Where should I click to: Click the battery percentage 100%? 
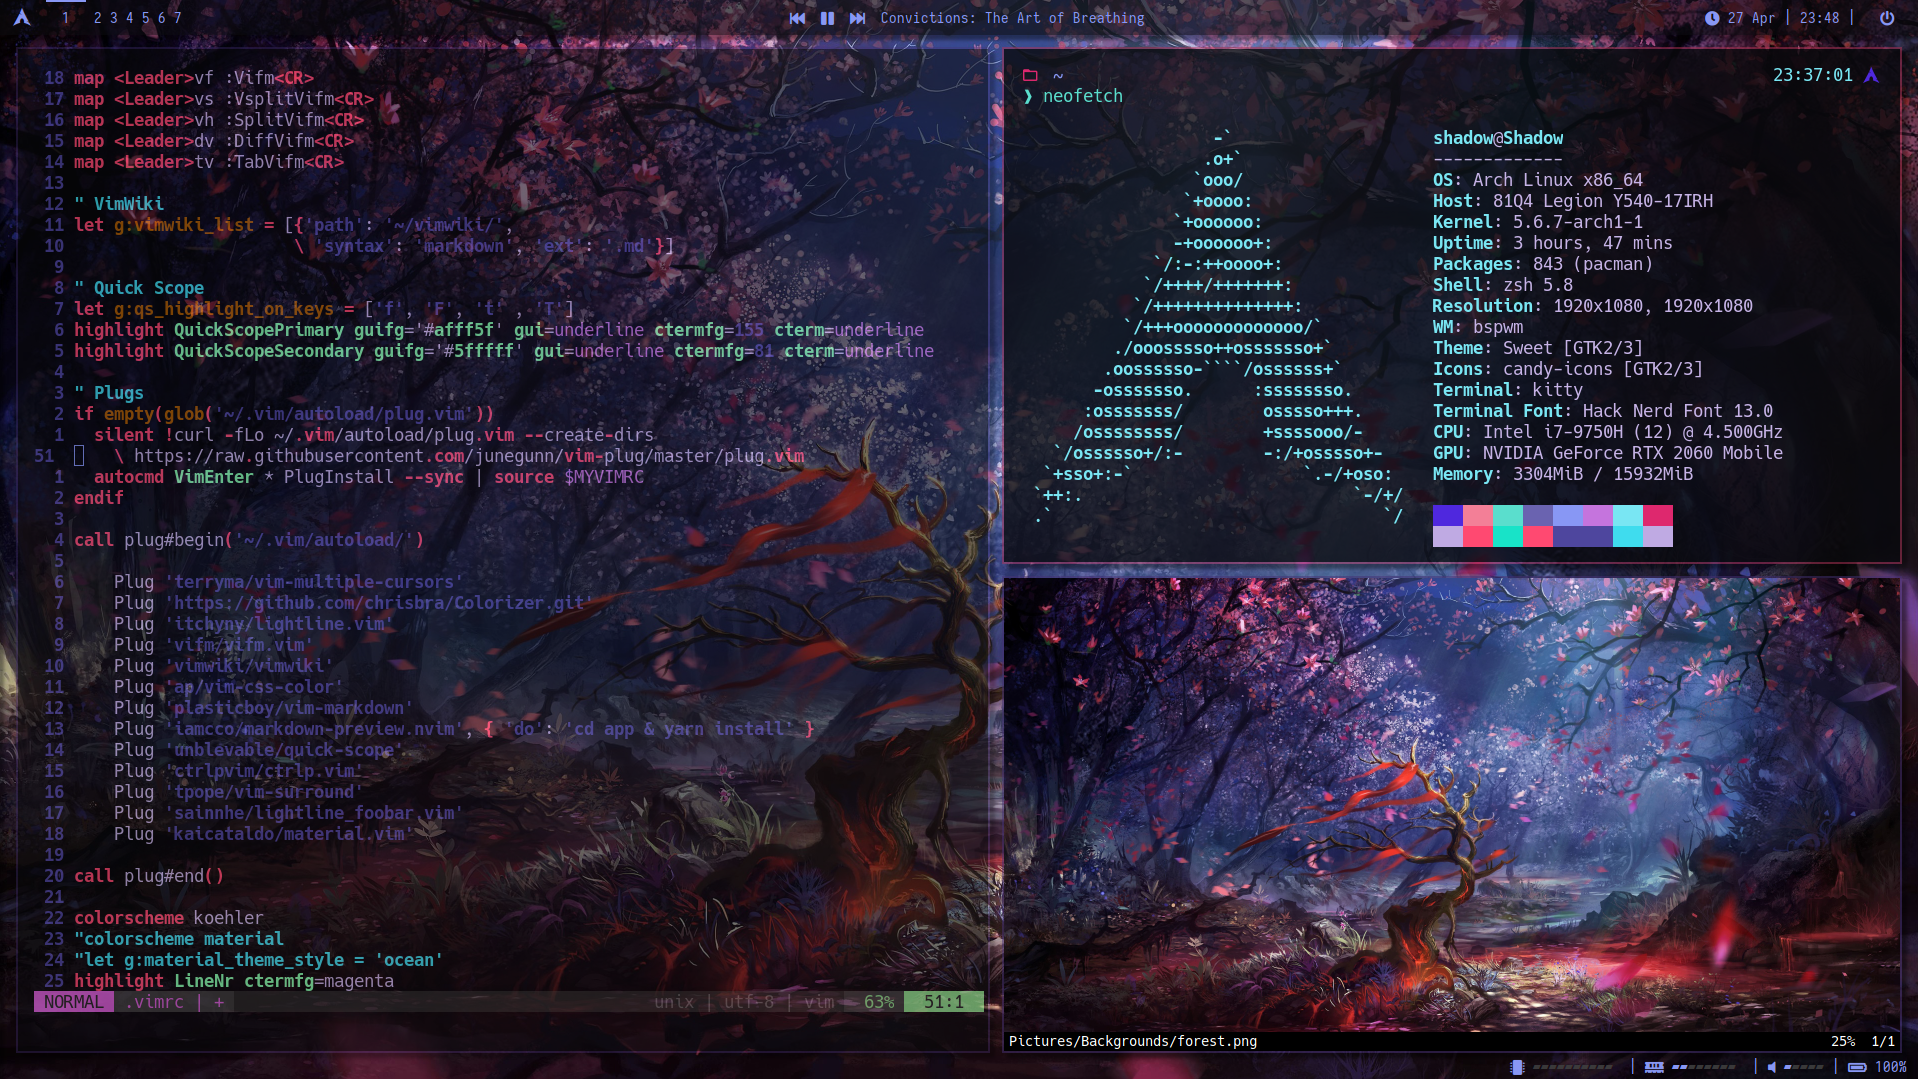[x=1890, y=1067]
